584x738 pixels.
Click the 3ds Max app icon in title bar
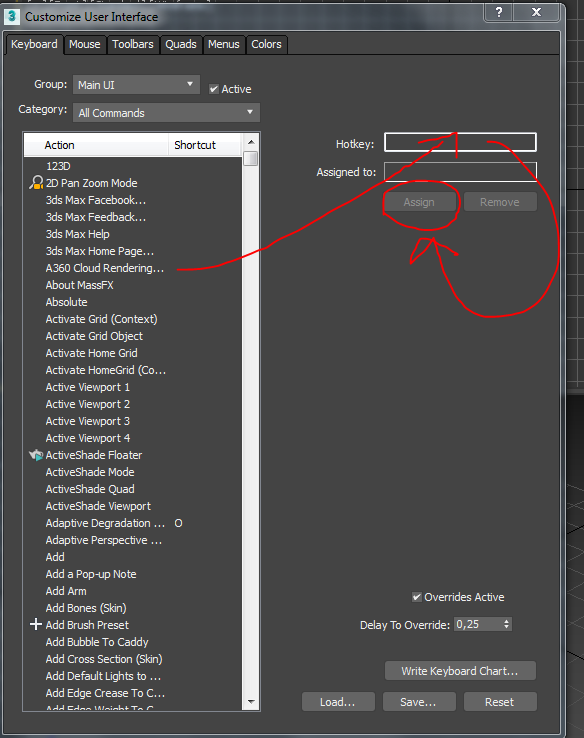(12, 16)
